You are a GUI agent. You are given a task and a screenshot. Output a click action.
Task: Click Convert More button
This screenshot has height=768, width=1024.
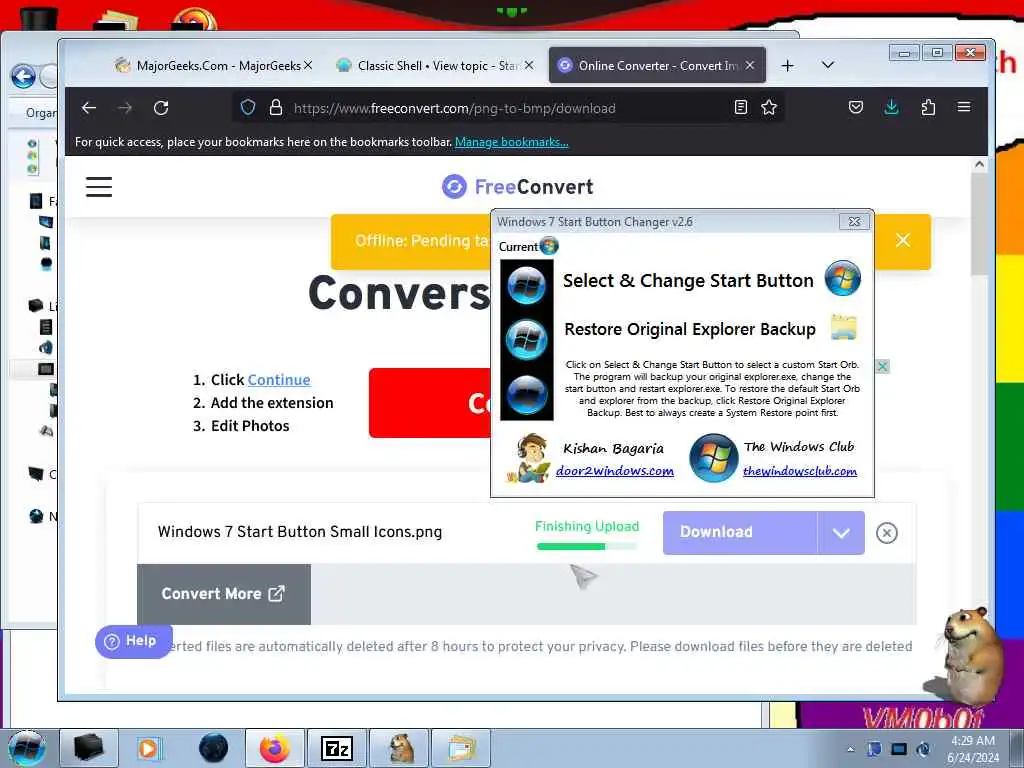coord(223,594)
